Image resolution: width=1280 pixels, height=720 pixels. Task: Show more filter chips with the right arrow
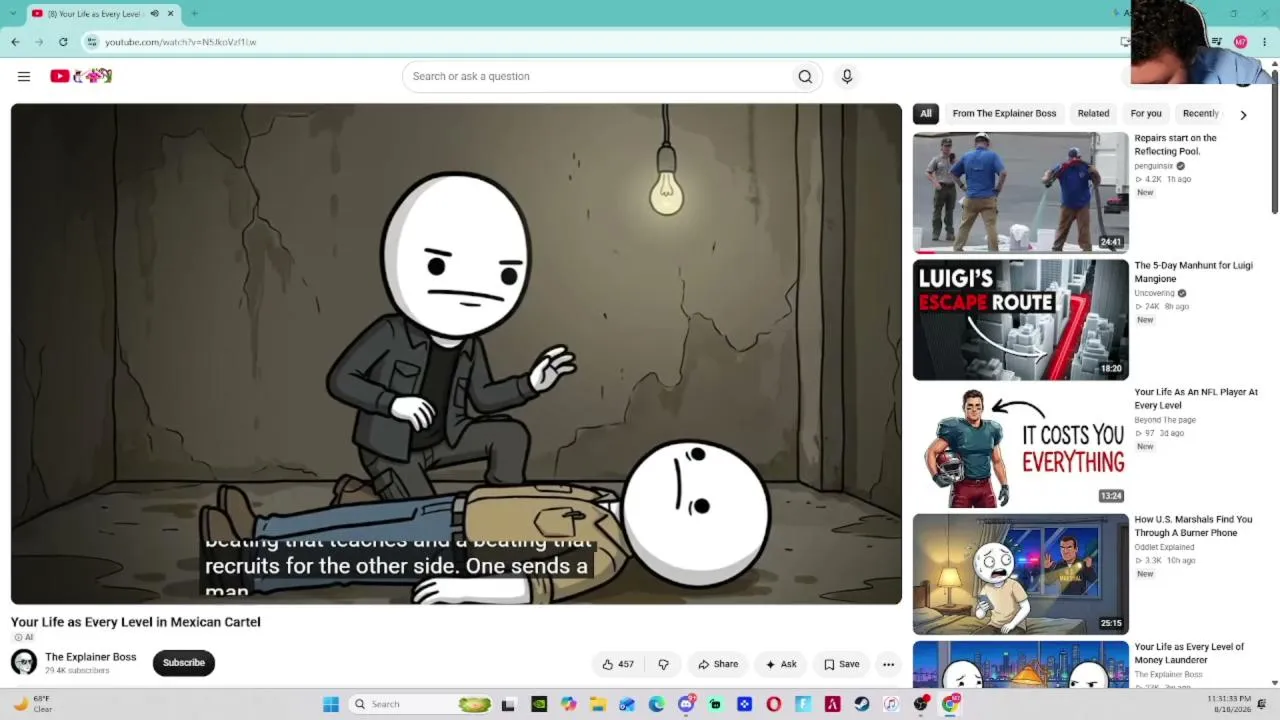(x=1243, y=115)
